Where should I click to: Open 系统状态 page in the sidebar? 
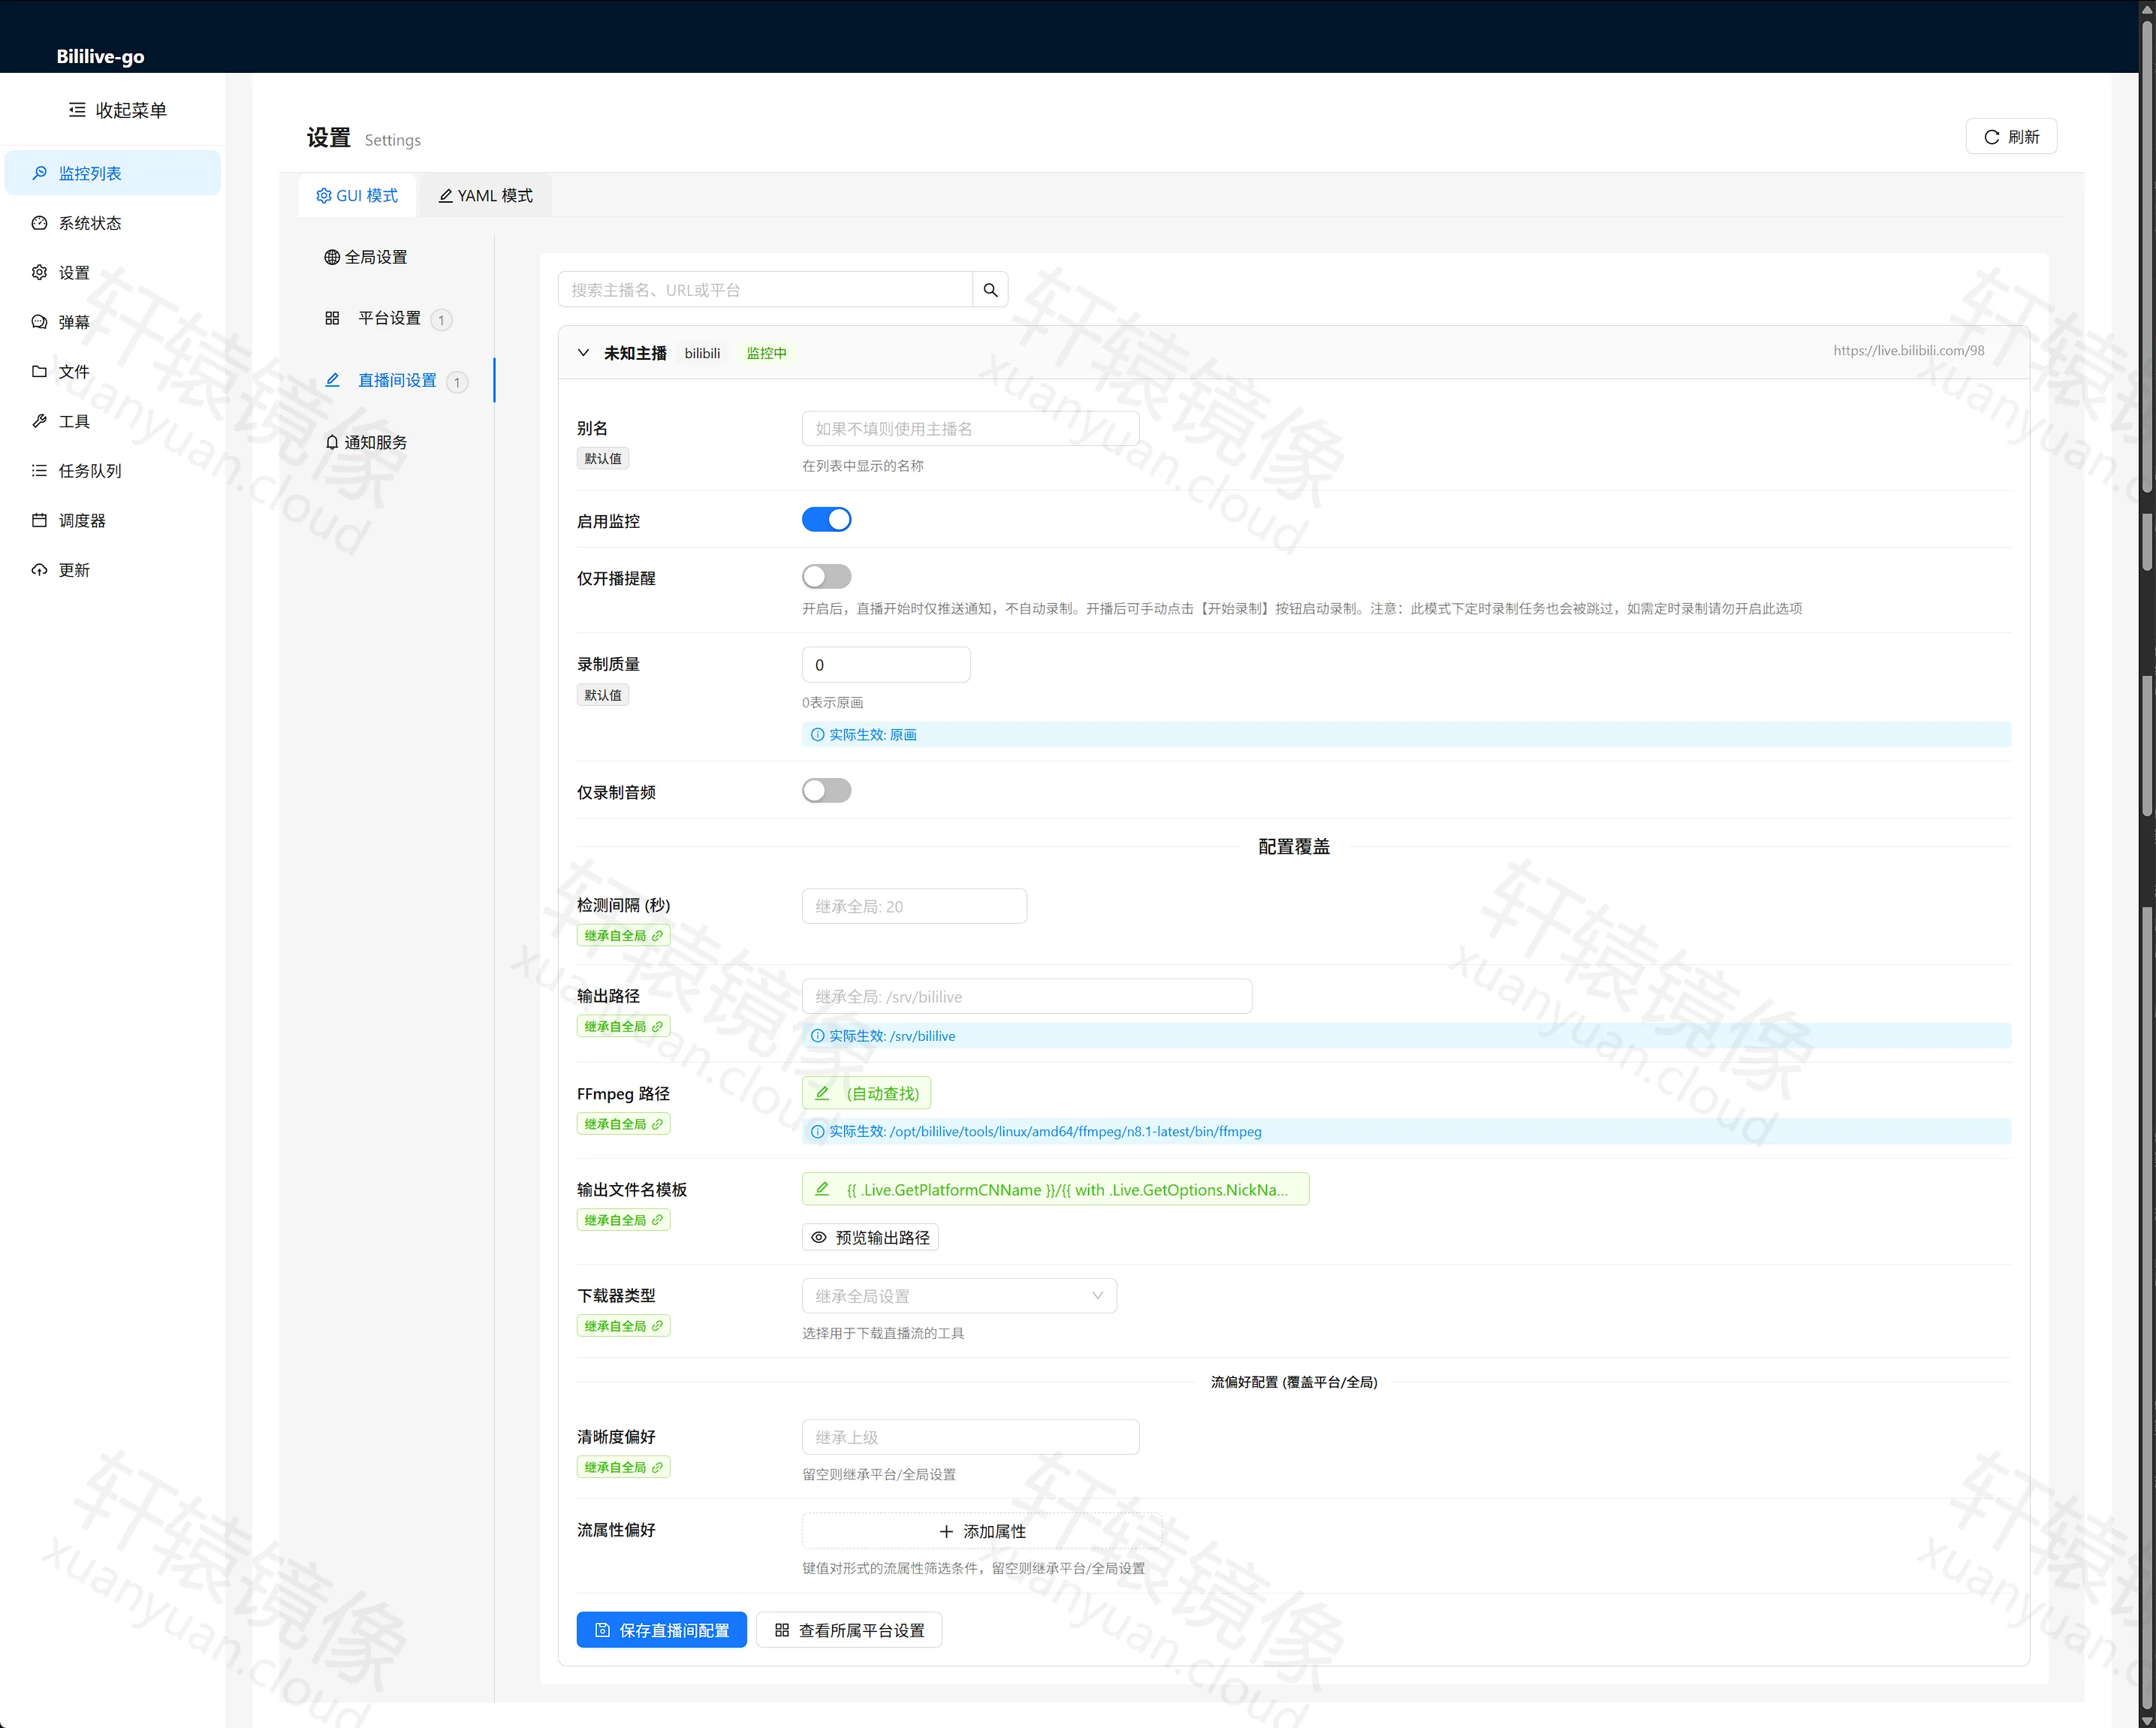pyautogui.click(x=112, y=223)
